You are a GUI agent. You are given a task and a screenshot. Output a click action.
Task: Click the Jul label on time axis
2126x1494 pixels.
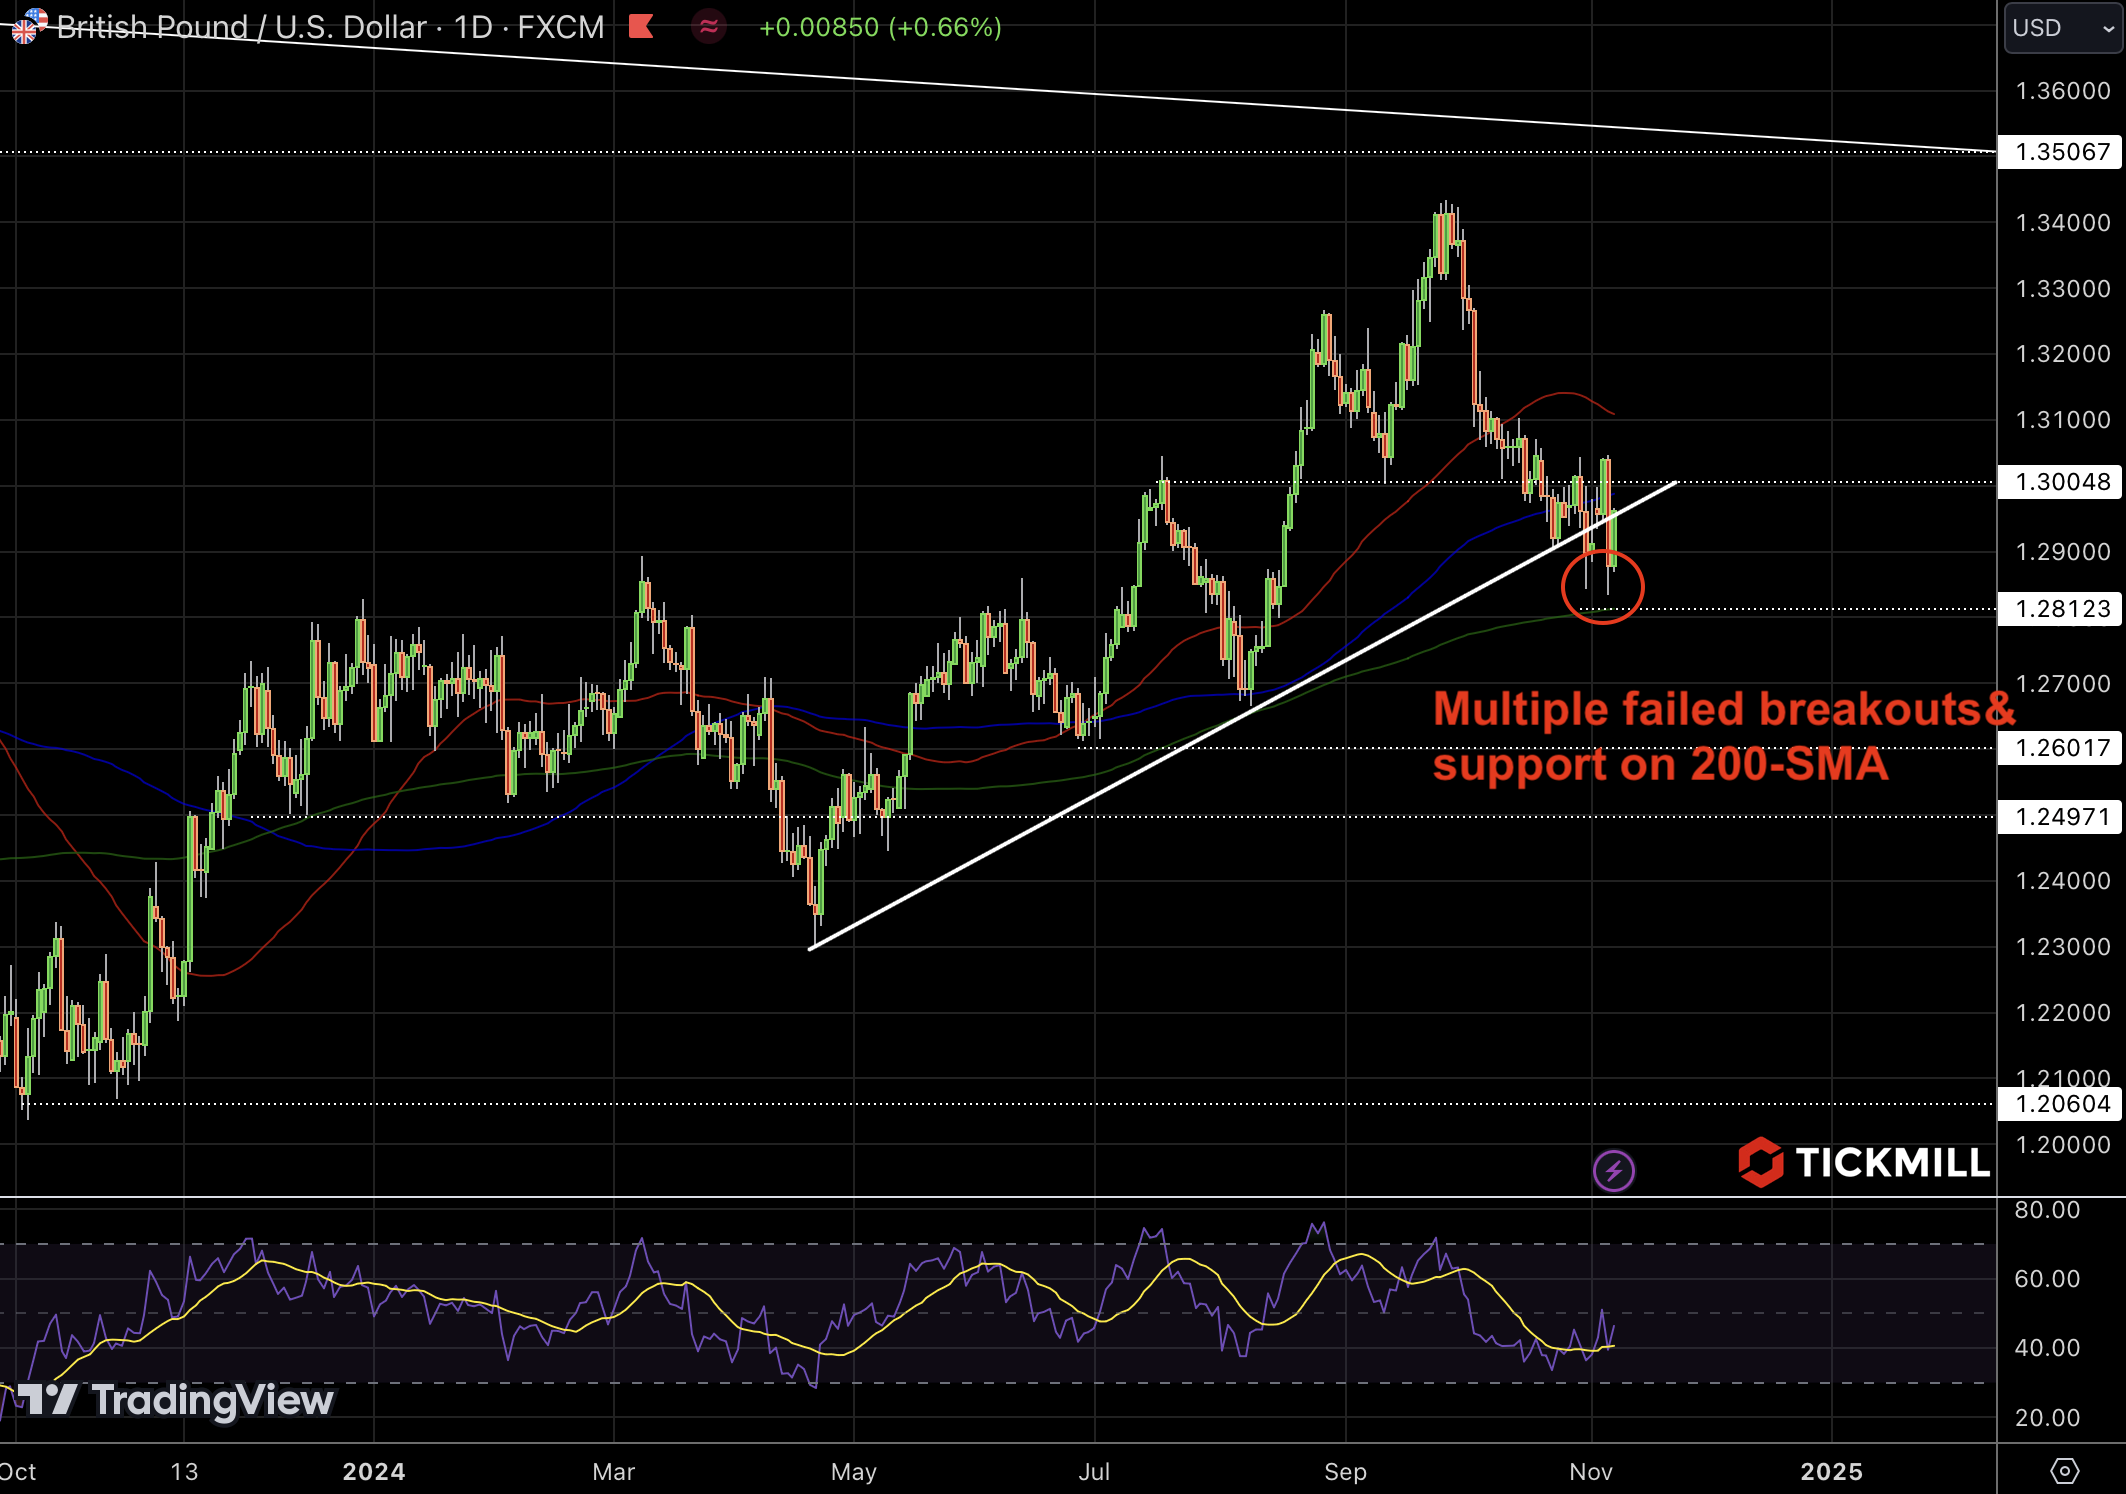[x=1094, y=1472]
